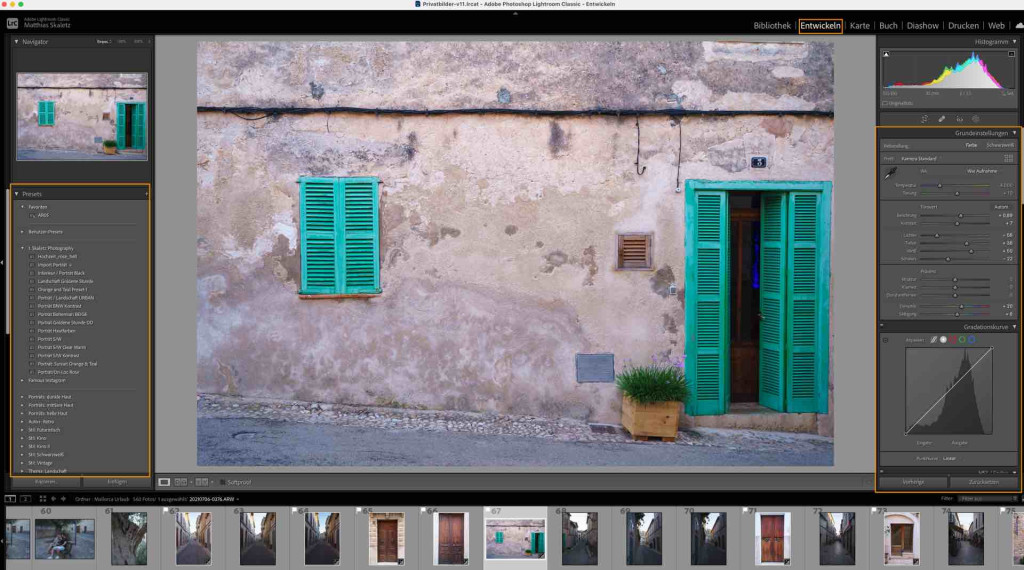Switch to the Karte module
The height and width of the screenshot is (570, 1024).
tap(859, 25)
